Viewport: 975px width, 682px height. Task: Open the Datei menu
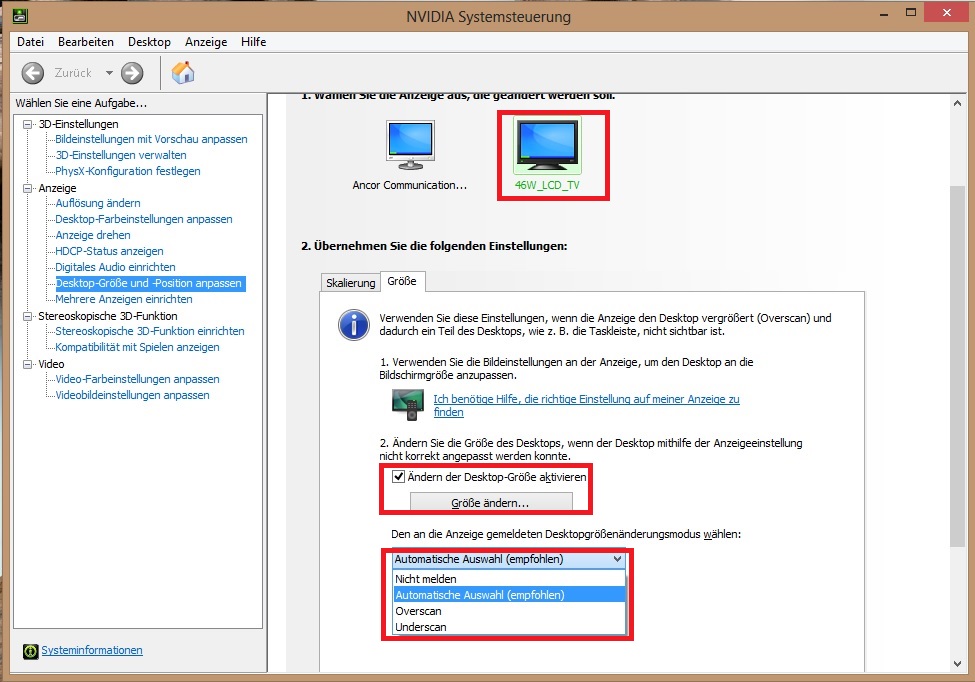coord(30,42)
